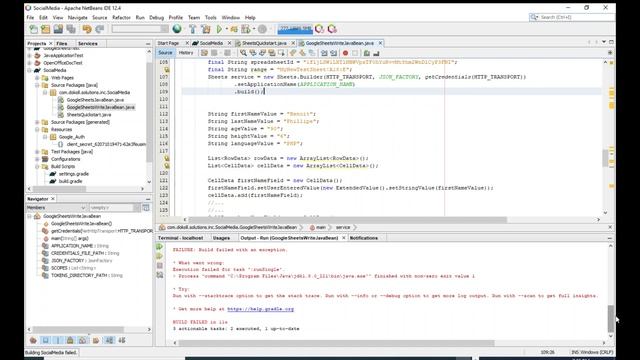Click the Undo toolbar icon
Image resolution: width=640 pixels, height=360 pixels.
[x=87, y=29]
